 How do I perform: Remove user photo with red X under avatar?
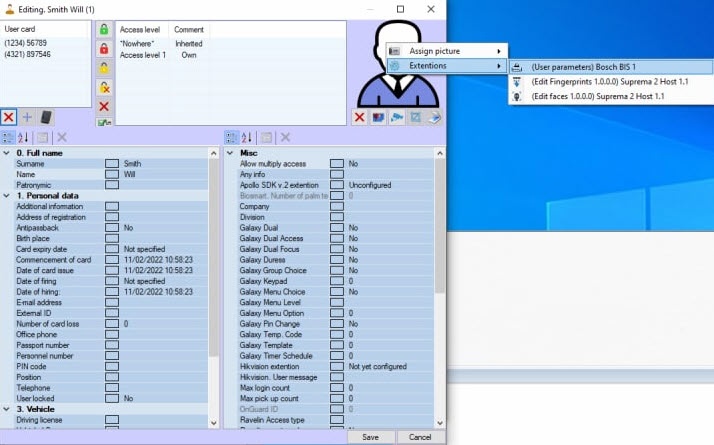(x=359, y=118)
